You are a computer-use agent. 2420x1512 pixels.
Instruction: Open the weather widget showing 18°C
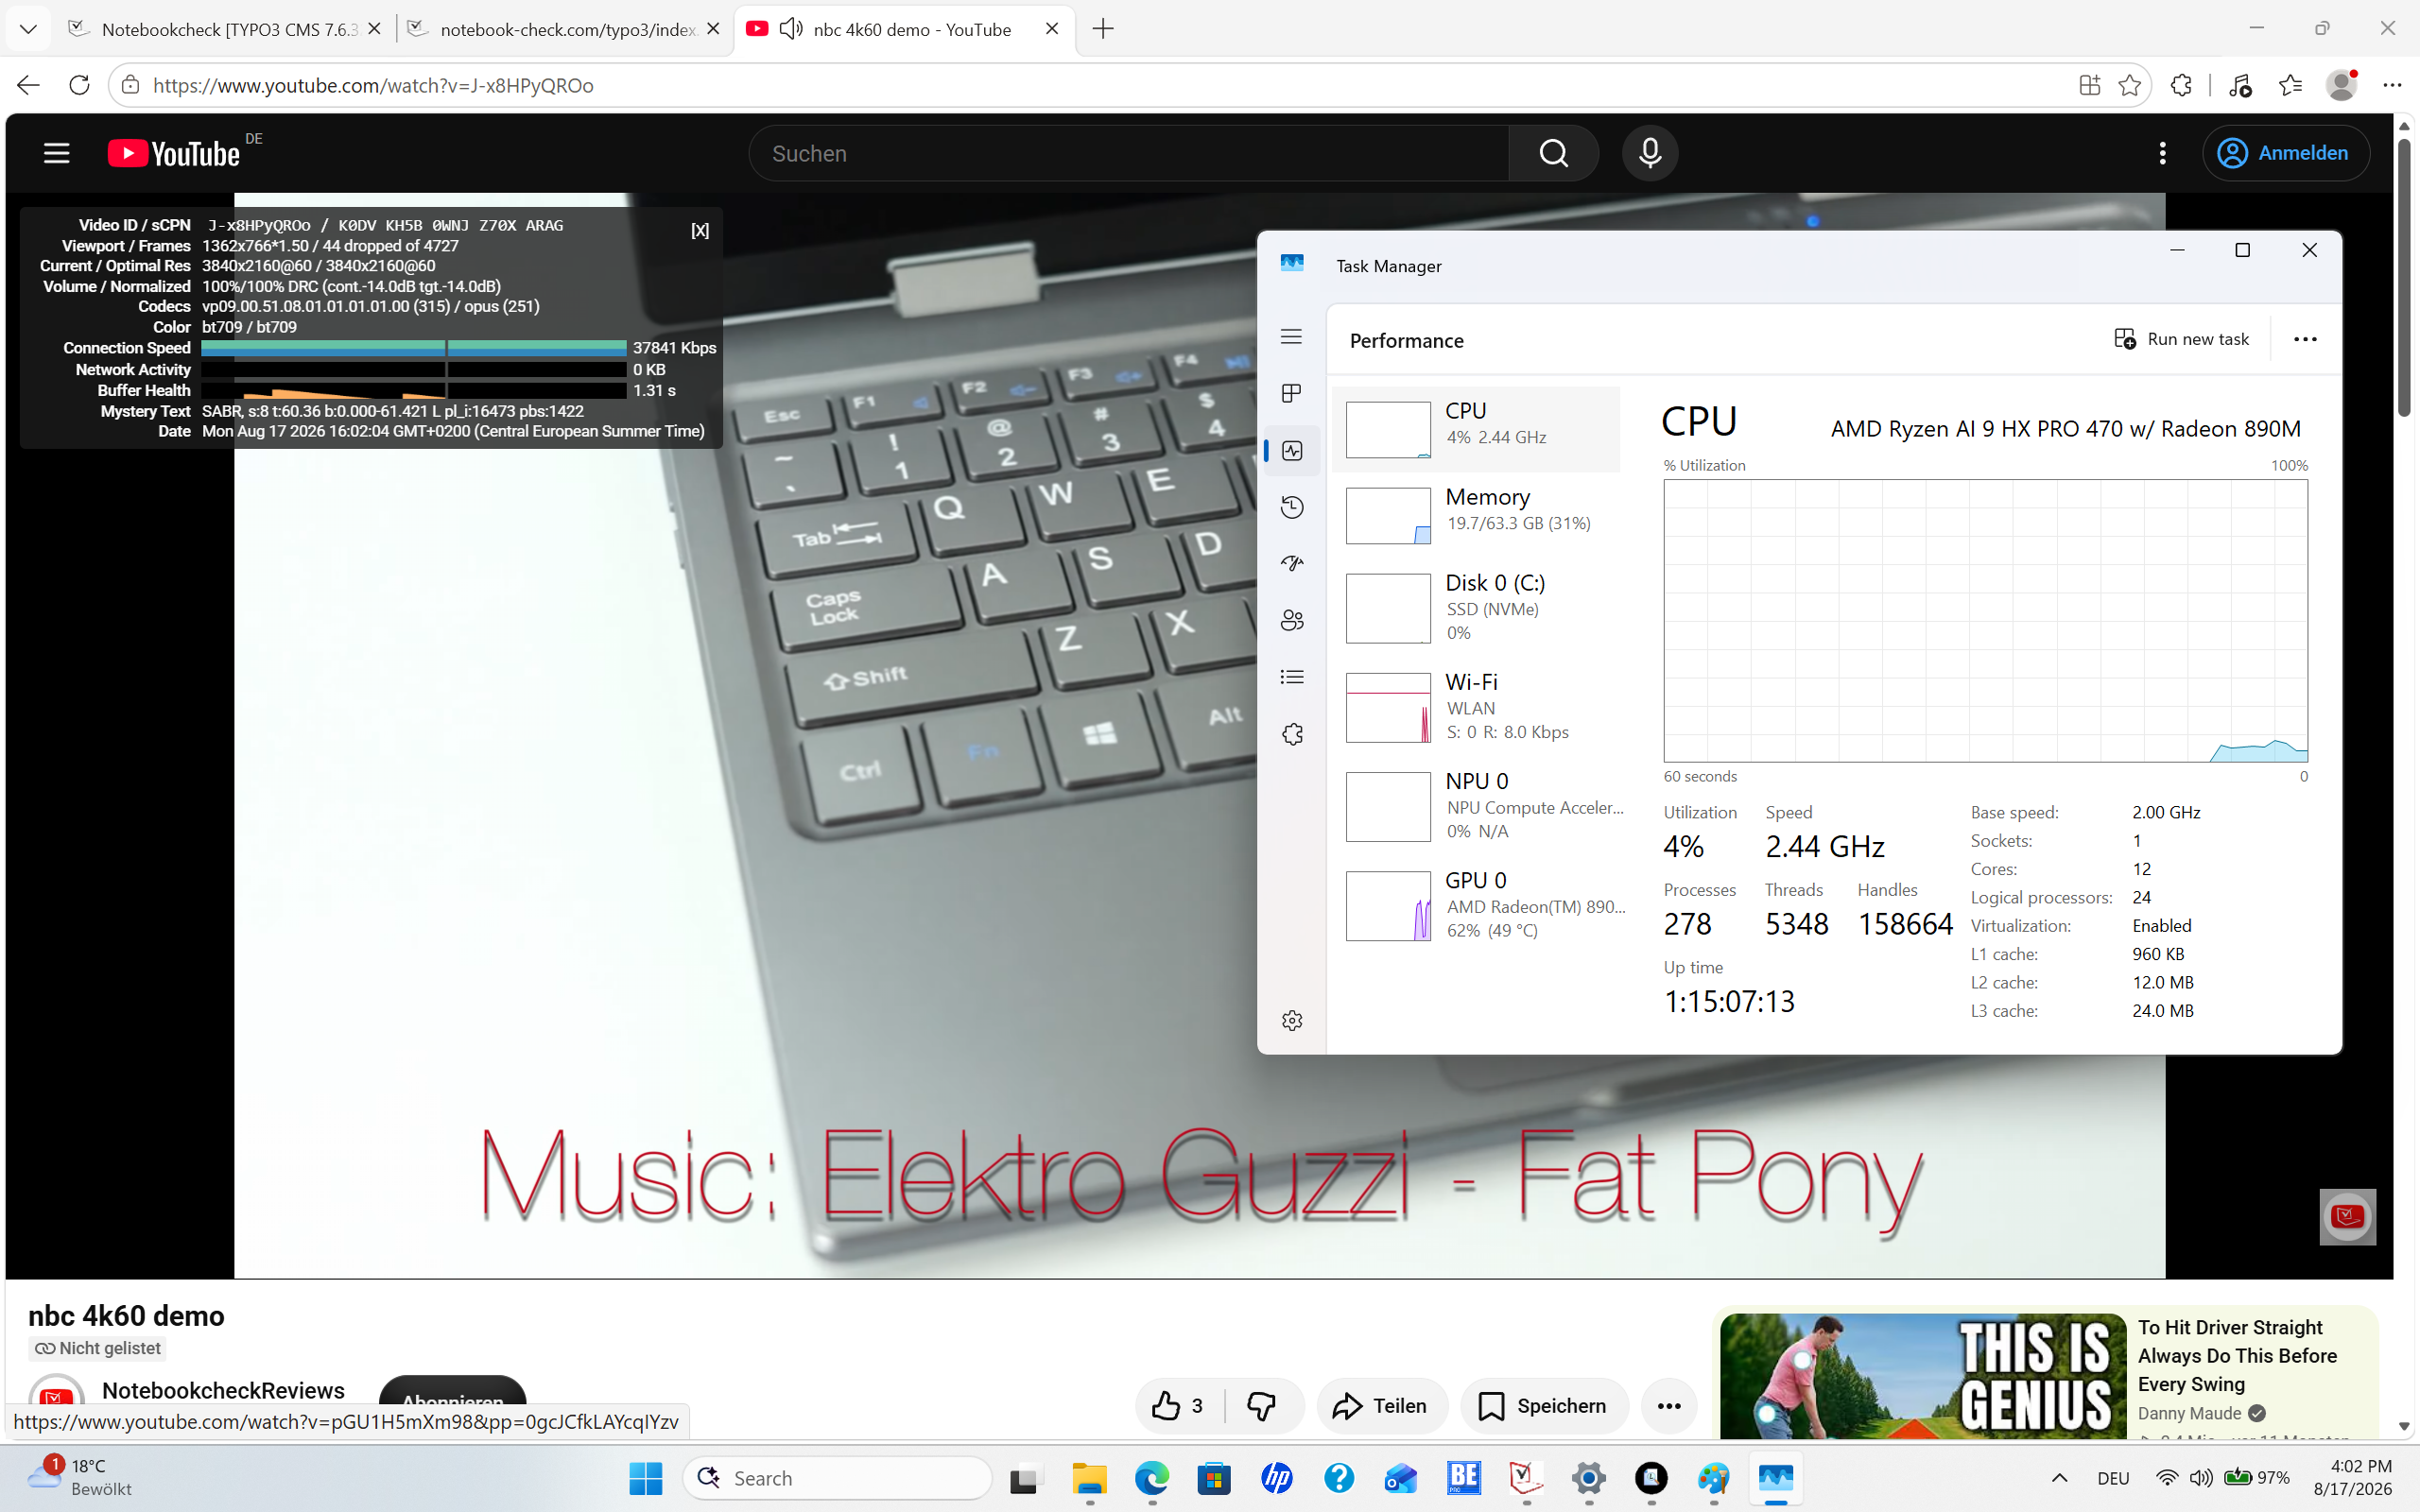click(81, 1477)
